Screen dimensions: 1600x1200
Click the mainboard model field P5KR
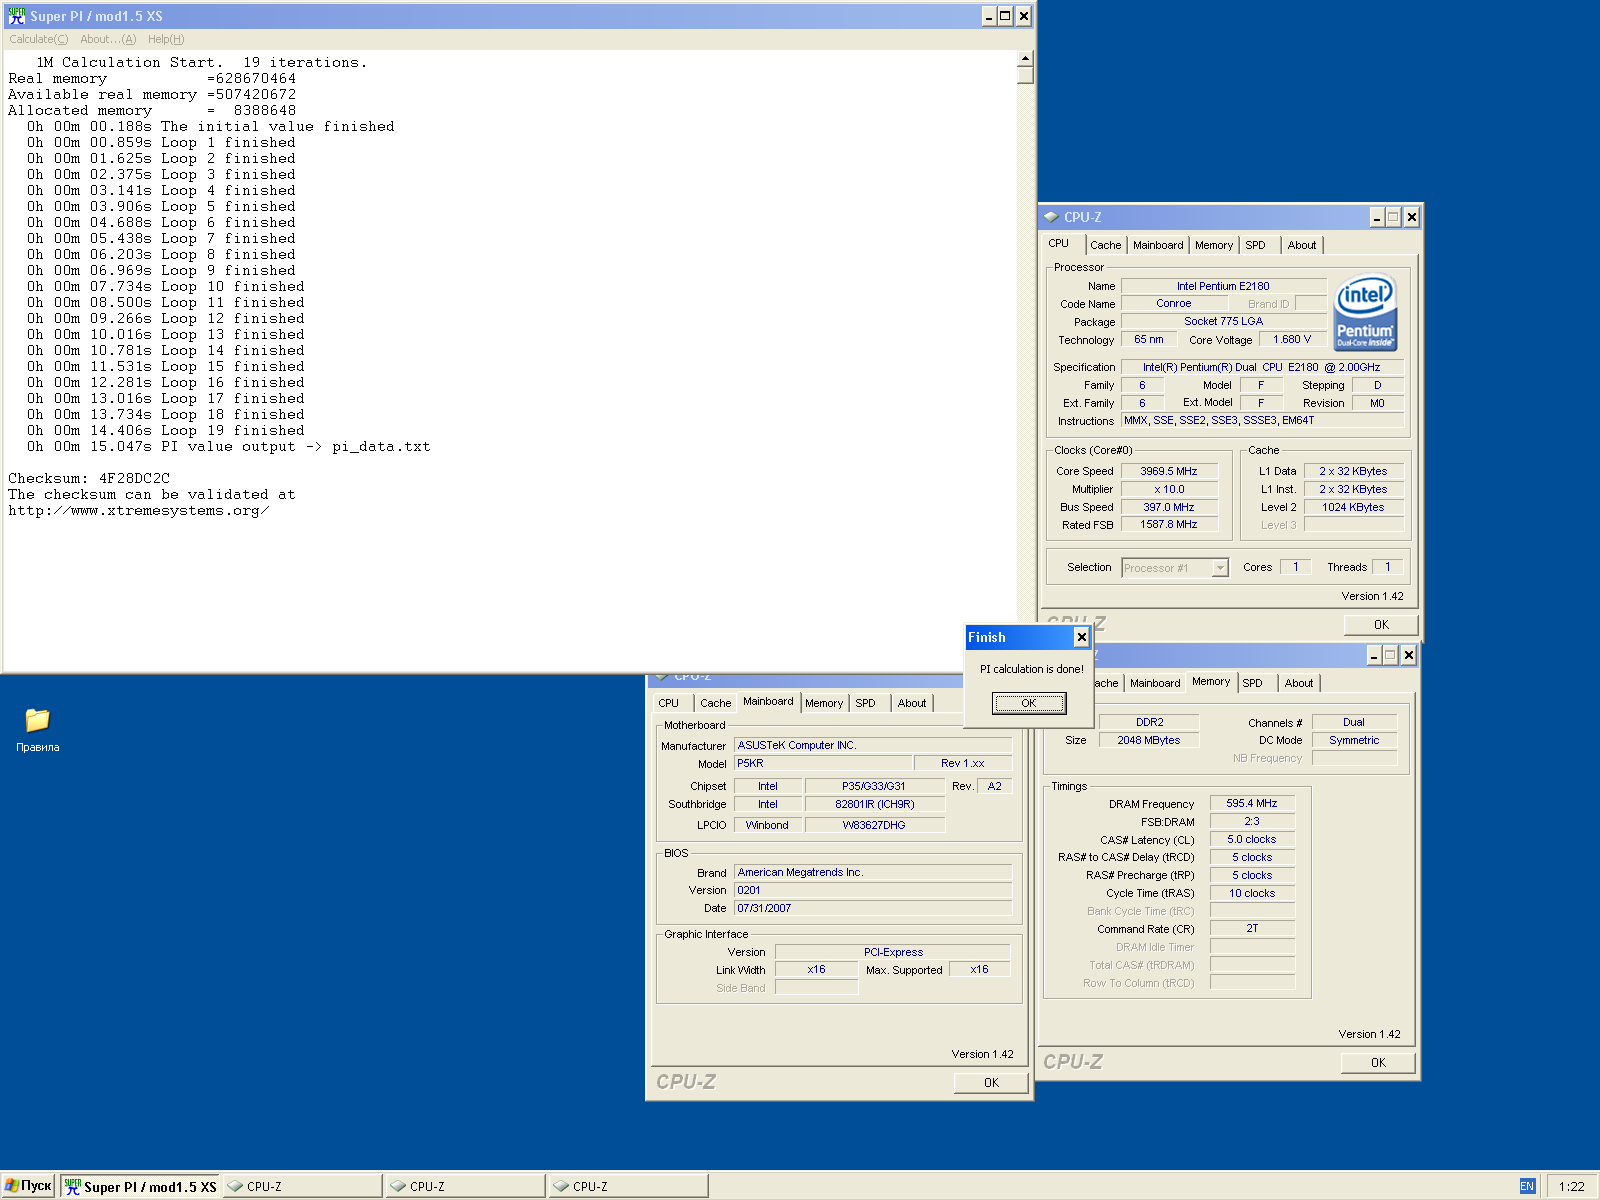(x=822, y=763)
